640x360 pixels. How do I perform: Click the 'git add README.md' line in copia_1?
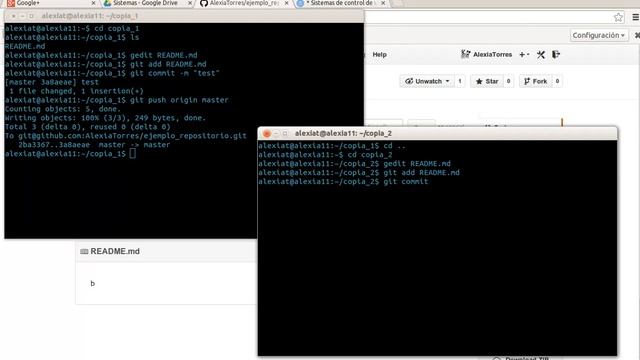[x=106, y=64]
